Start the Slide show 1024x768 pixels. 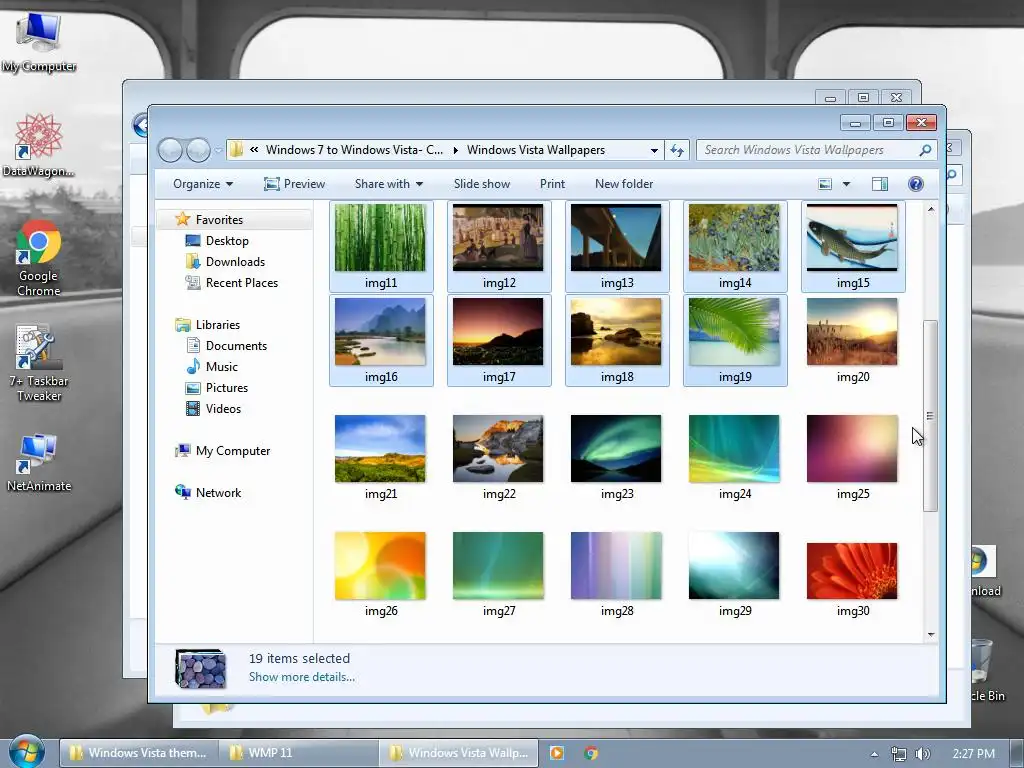pos(482,184)
